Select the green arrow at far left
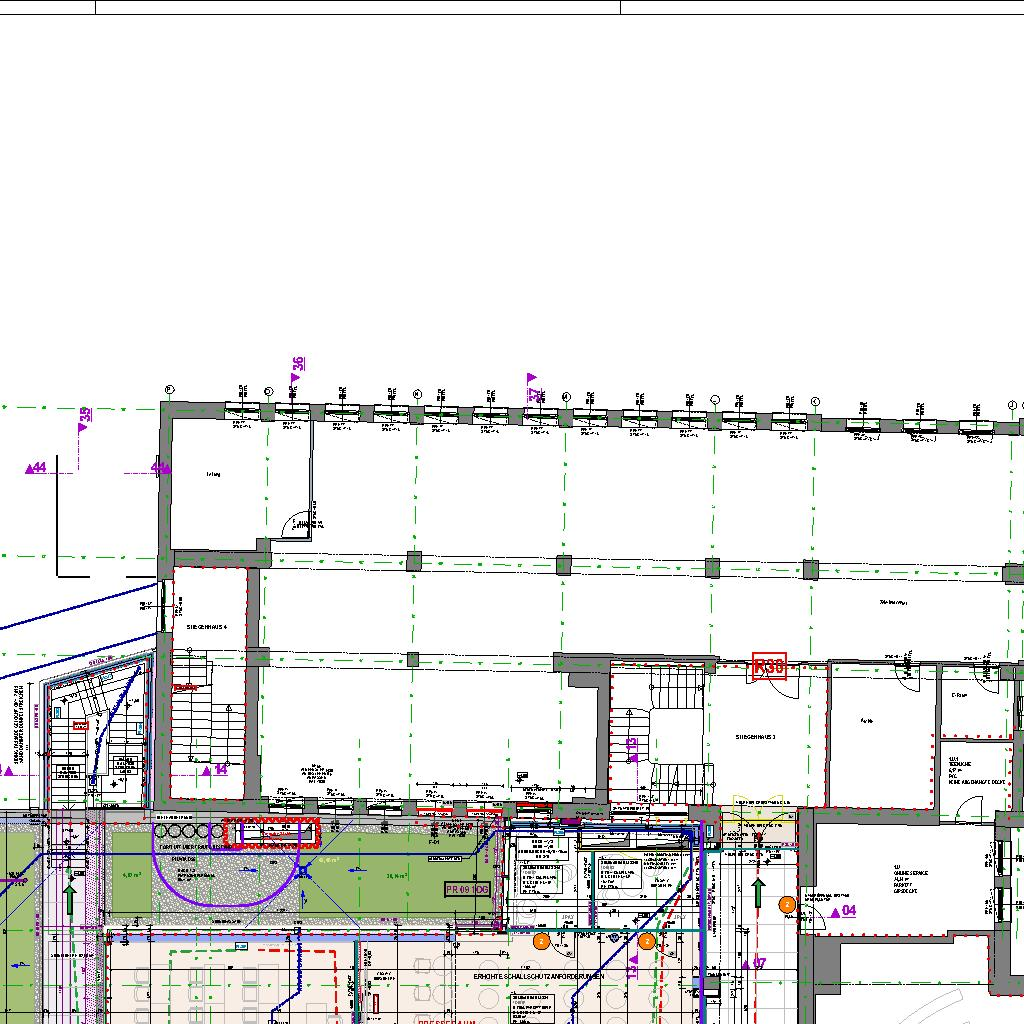This screenshot has height=1024, width=1024. (x=70, y=896)
